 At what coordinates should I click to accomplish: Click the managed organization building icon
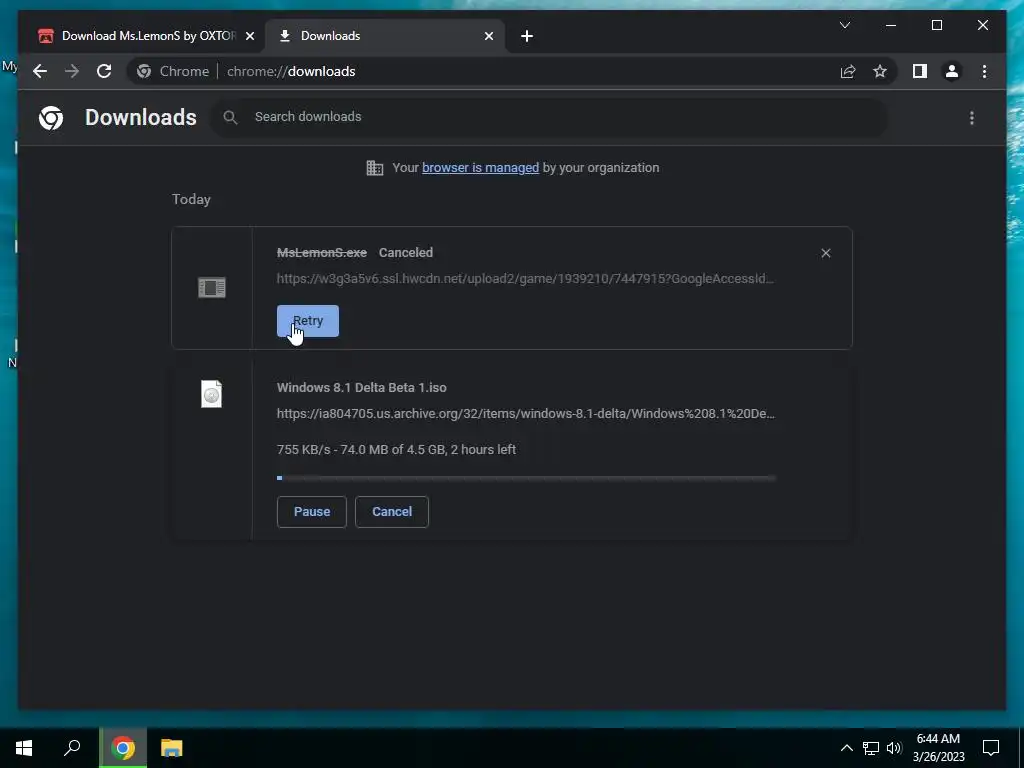point(375,168)
